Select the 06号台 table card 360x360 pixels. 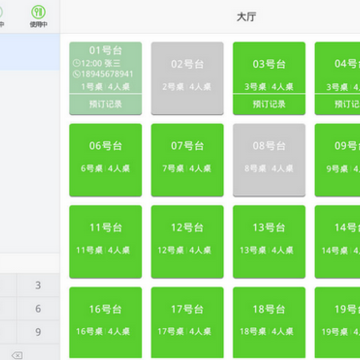tap(106, 160)
